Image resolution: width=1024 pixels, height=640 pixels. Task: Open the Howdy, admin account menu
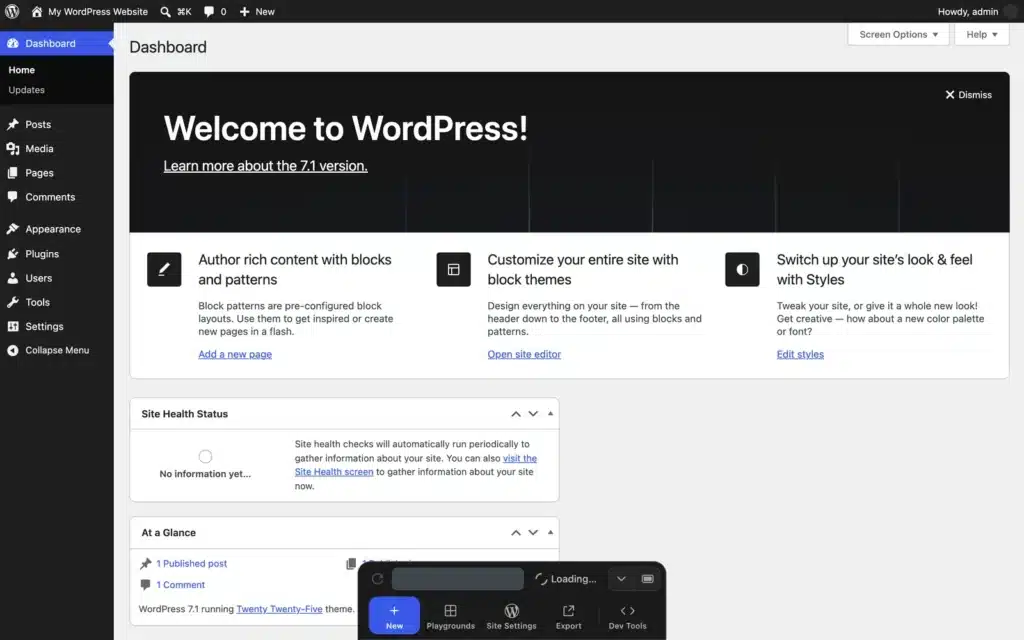click(968, 11)
